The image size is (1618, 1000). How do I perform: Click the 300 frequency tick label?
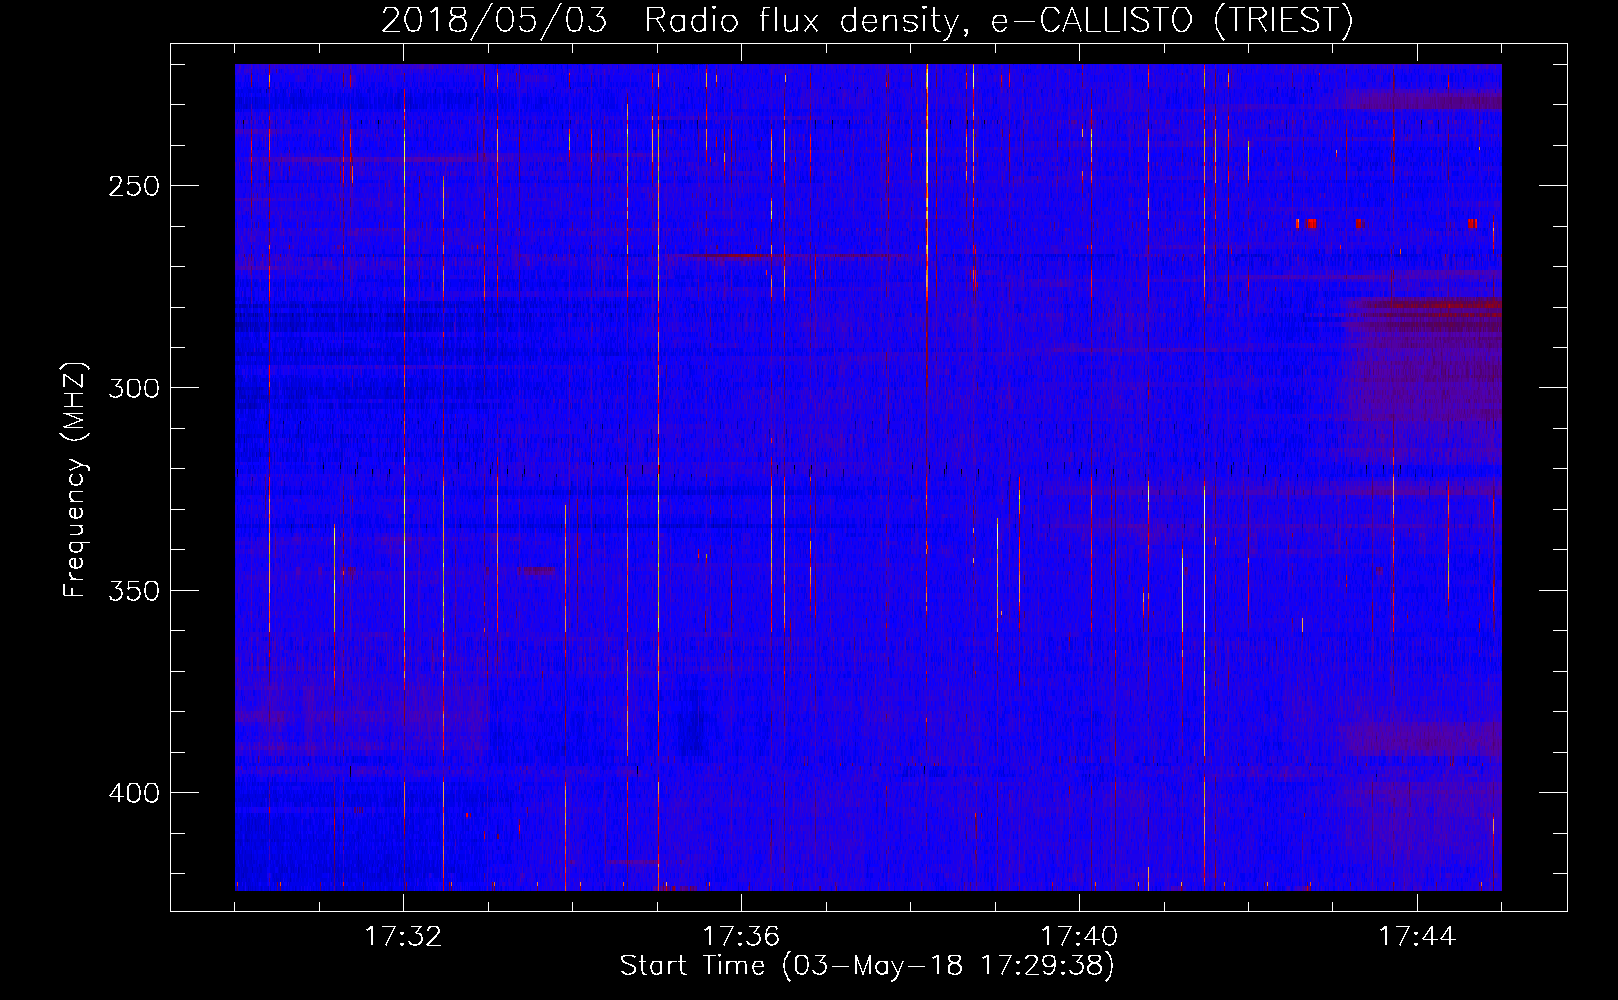click(134, 389)
